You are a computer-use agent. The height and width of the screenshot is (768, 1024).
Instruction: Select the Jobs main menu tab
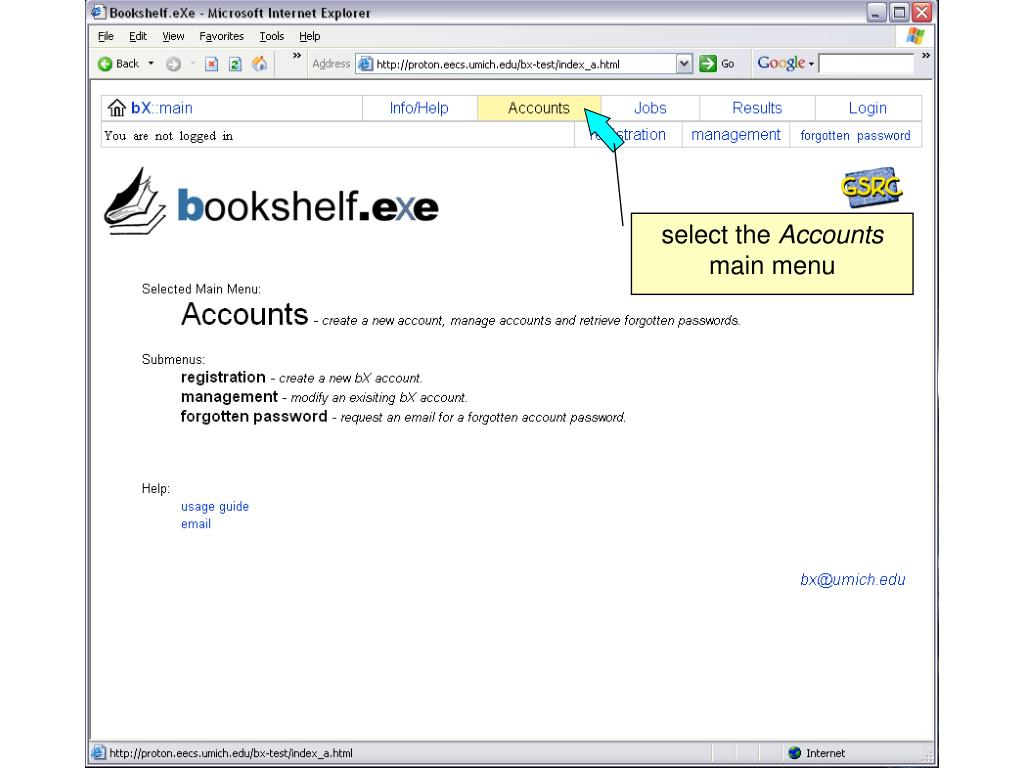click(650, 108)
